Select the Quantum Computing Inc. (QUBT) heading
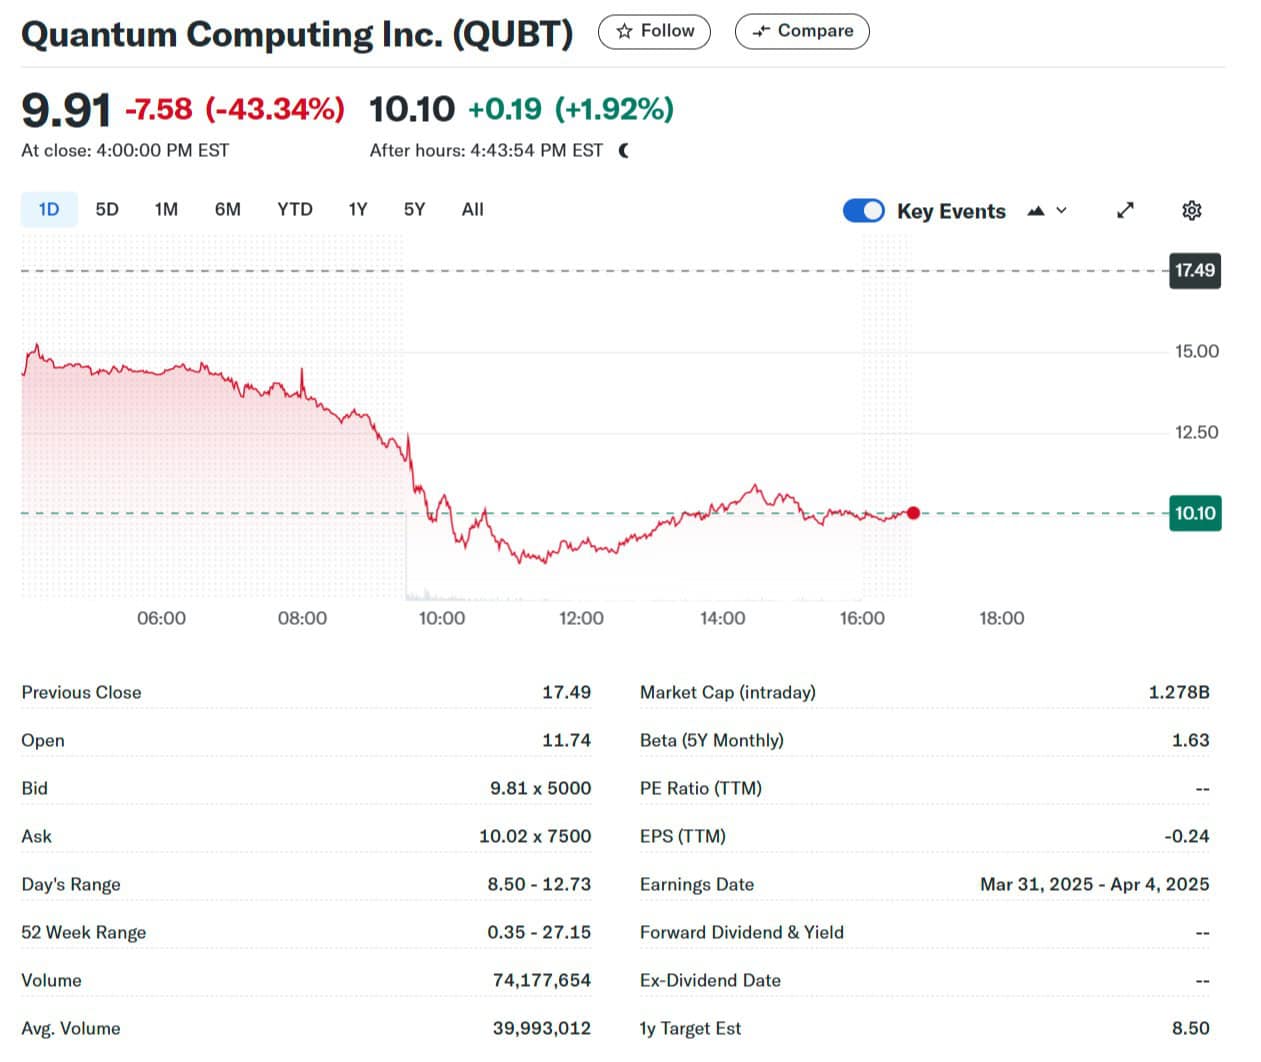This screenshot has width=1261, height=1062. click(297, 33)
